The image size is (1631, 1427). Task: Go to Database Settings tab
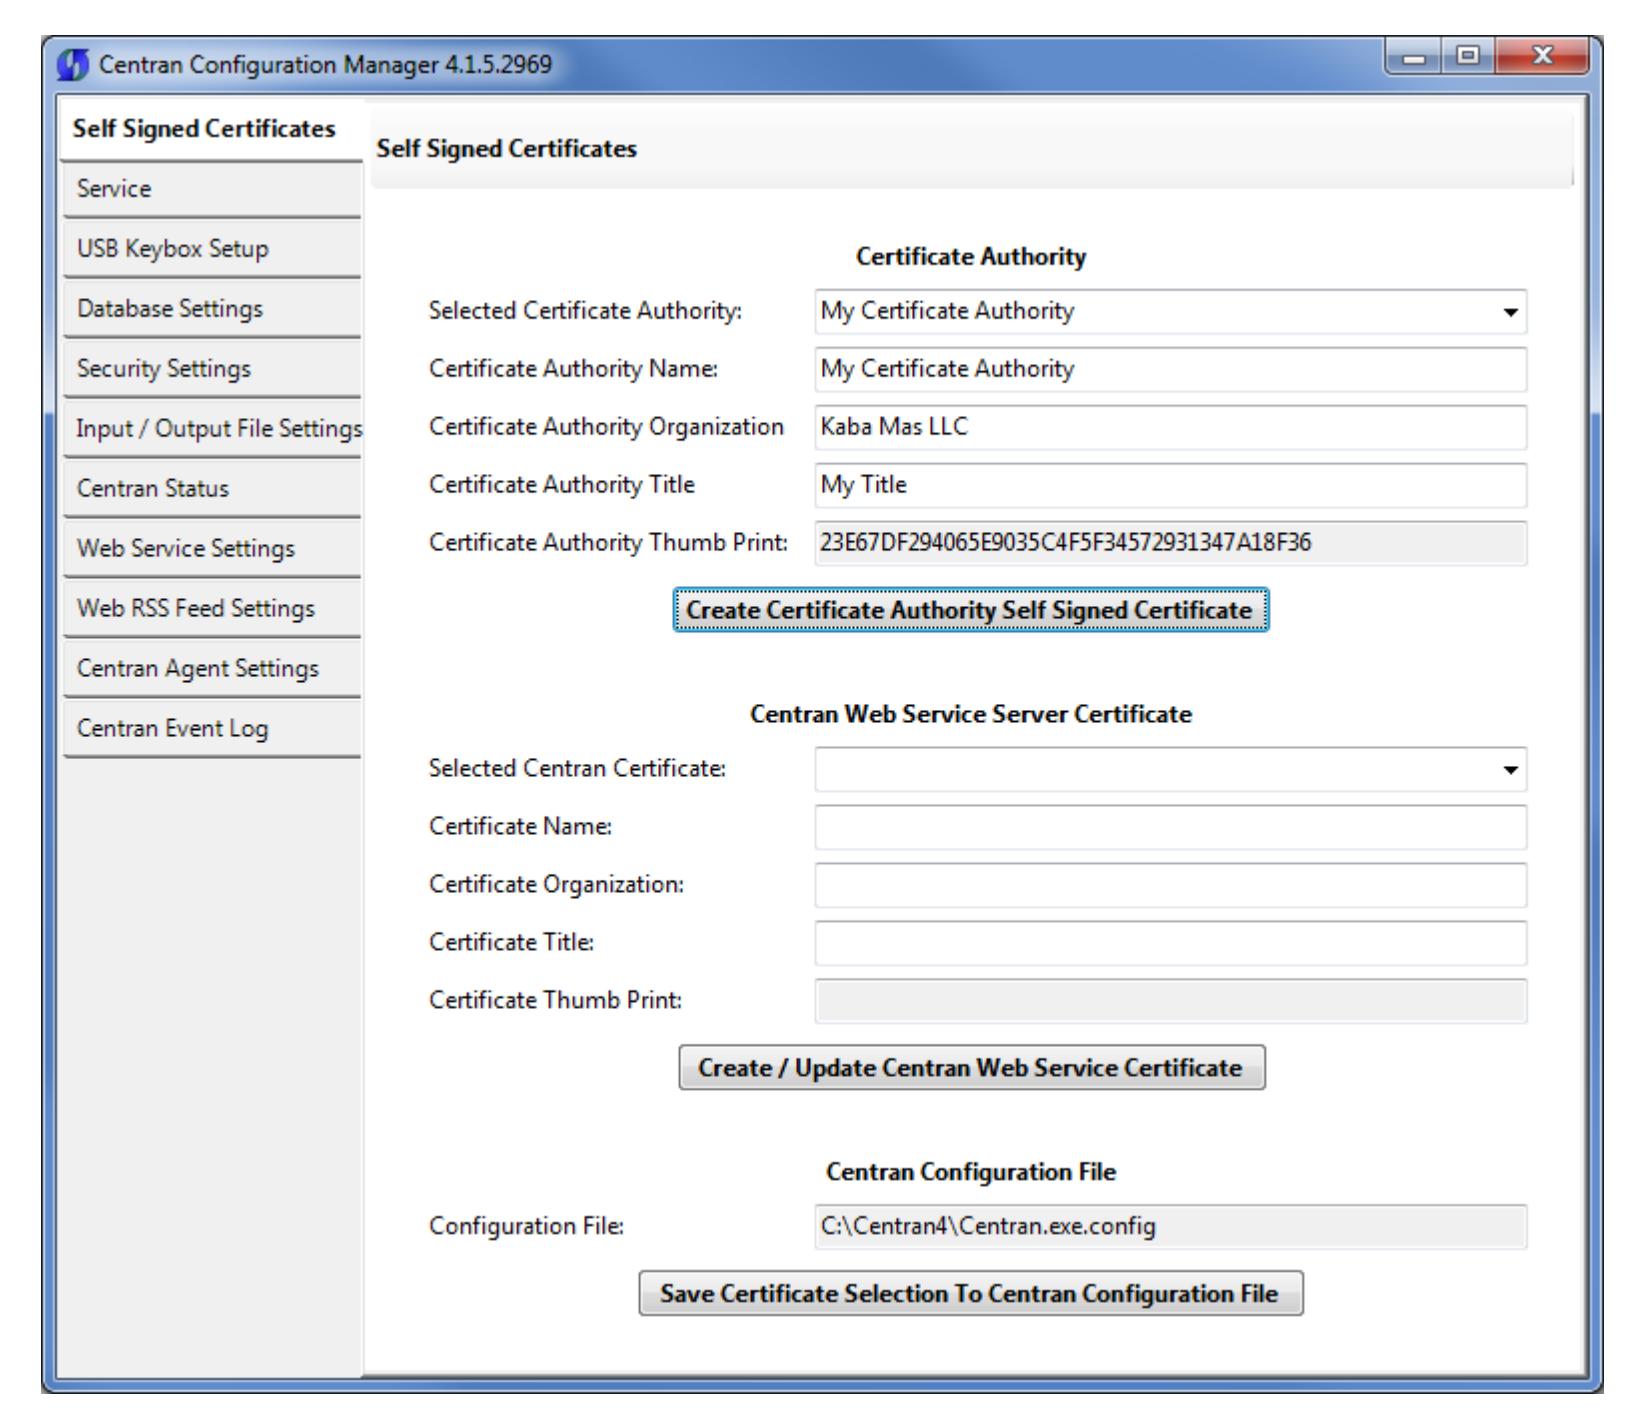coord(212,309)
